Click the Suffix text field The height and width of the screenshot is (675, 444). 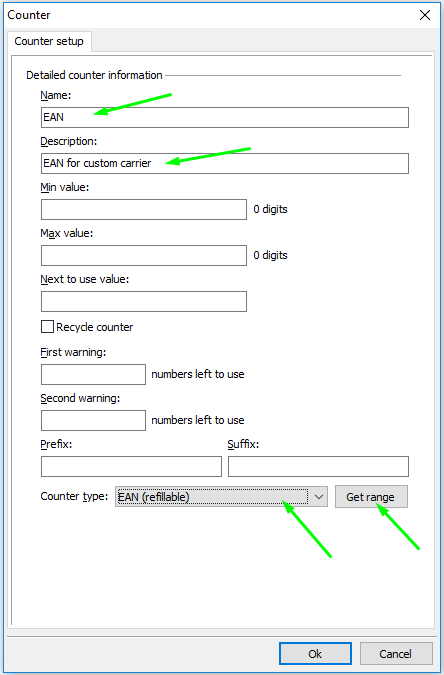pos(318,467)
